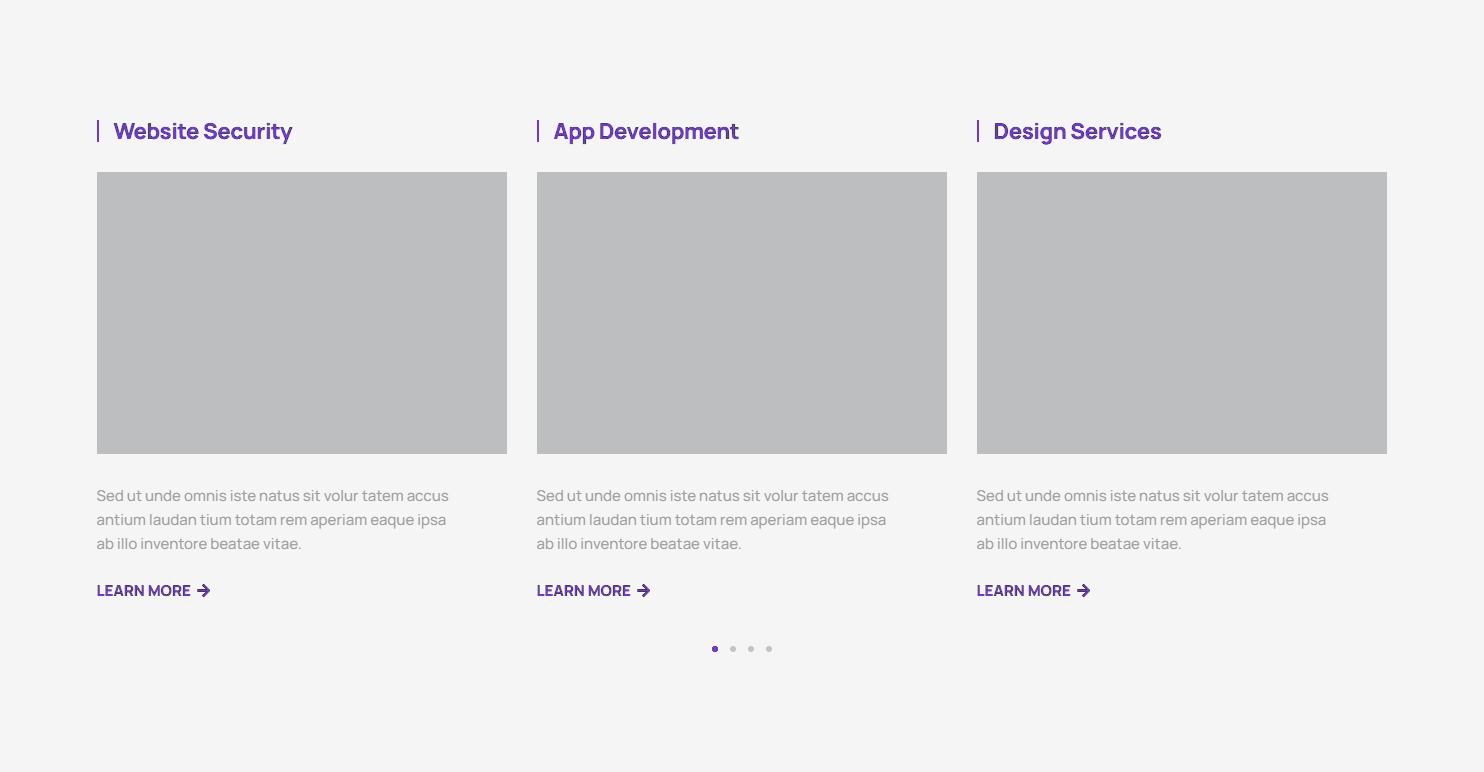The height and width of the screenshot is (772, 1484).
Task: Click the arrow icon under Website Security
Action: [x=204, y=591]
